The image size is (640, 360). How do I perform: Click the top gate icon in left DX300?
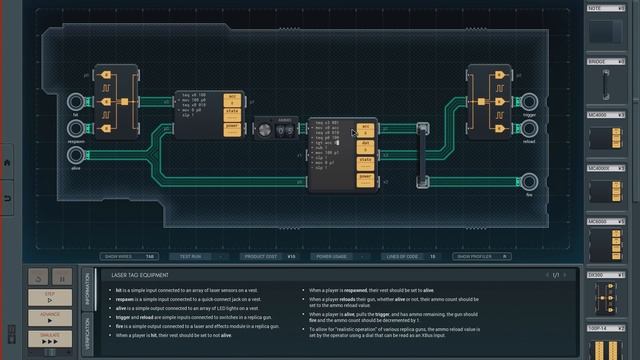coord(106,75)
